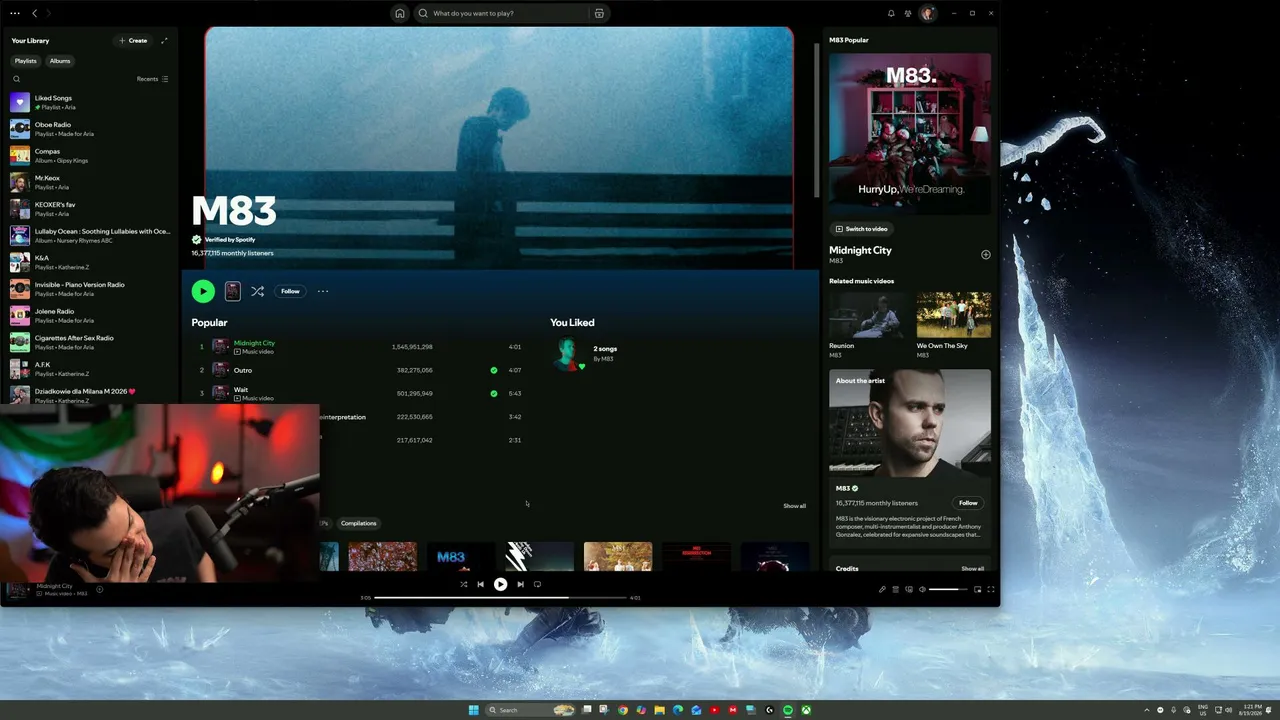Open the Recents sort dropdown in library
This screenshot has height=720, width=1280.
point(153,79)
